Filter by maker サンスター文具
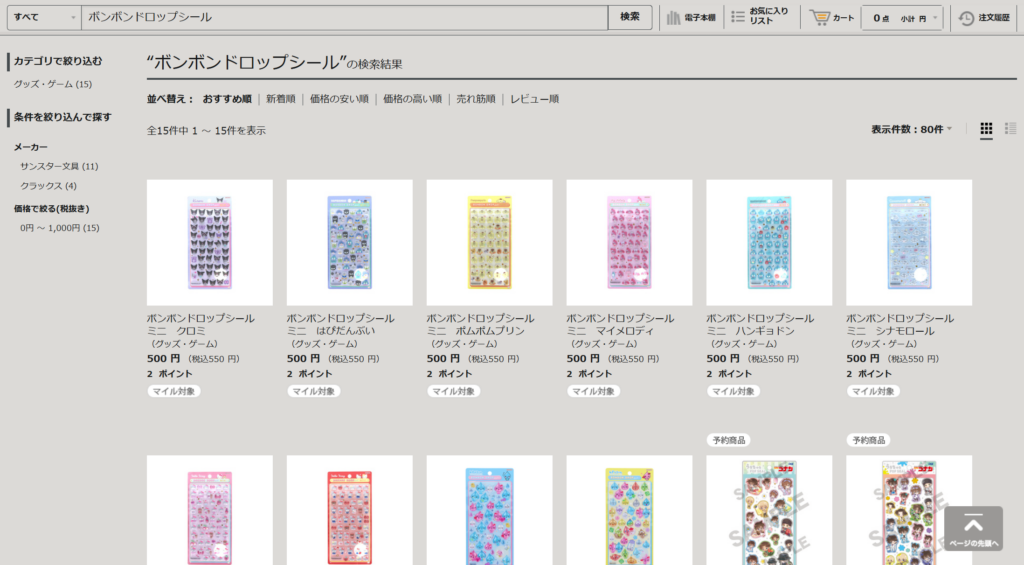Screen dimensions: 1024x565 tap(59, 166)
